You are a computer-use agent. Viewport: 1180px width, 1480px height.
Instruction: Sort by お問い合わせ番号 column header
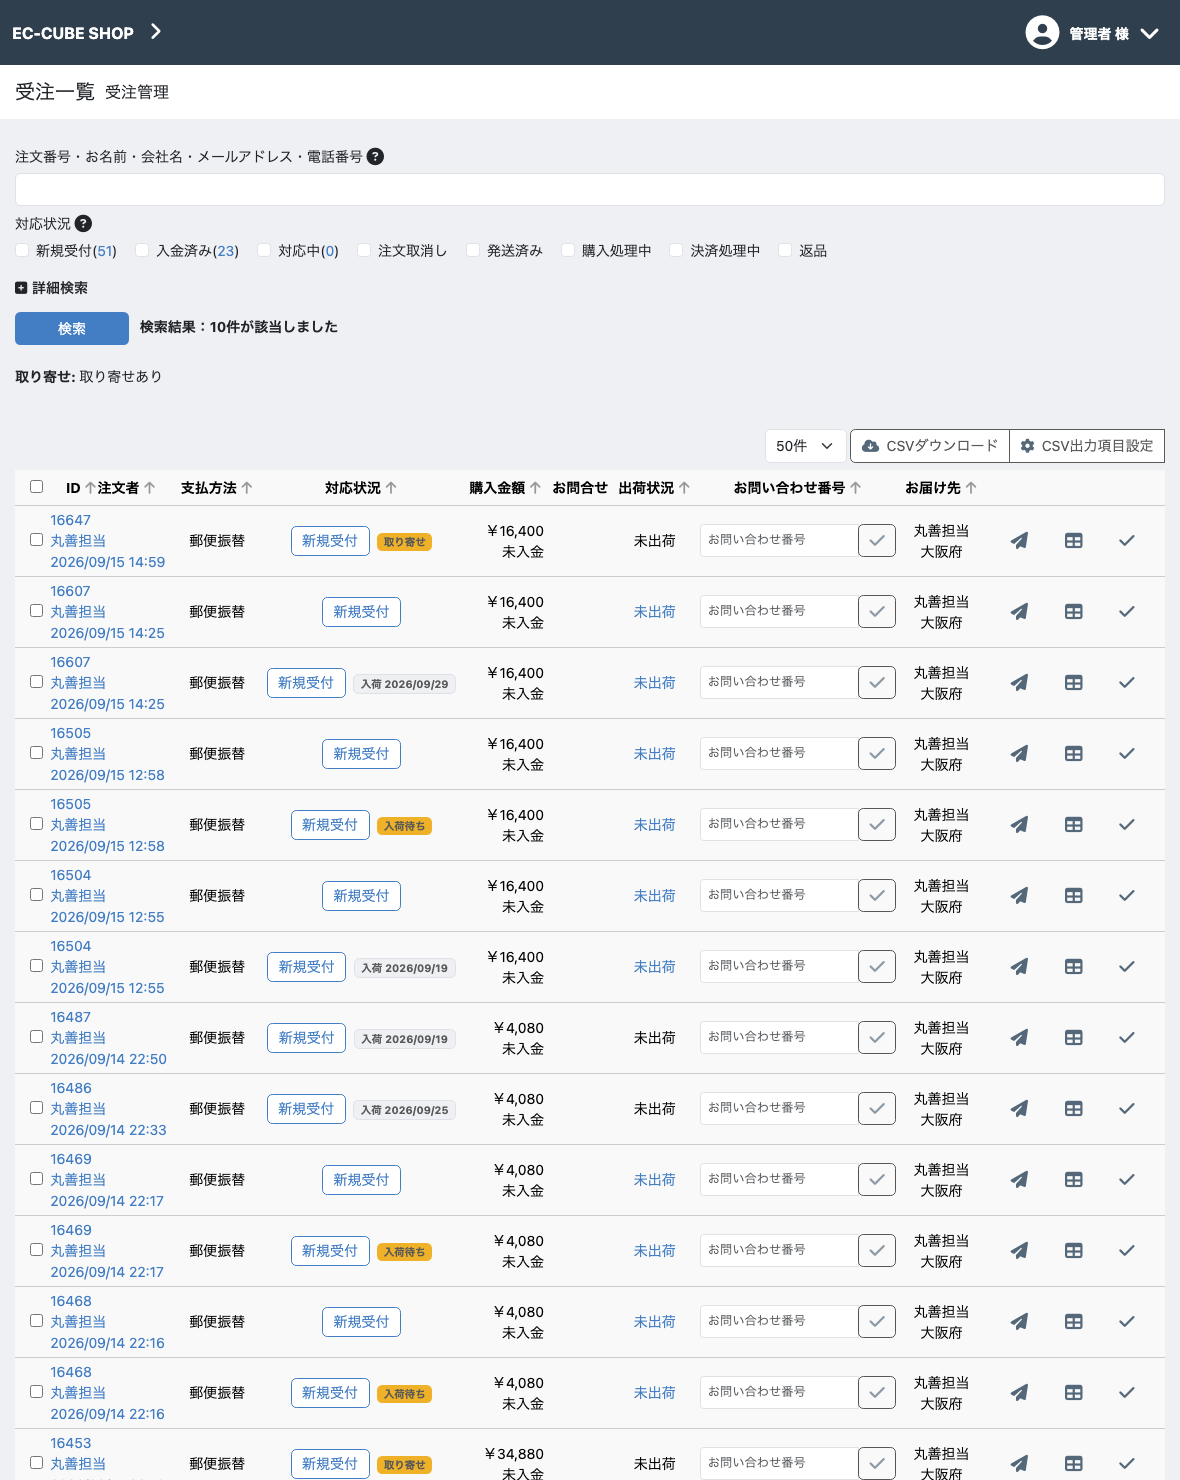tap(797, 488)
